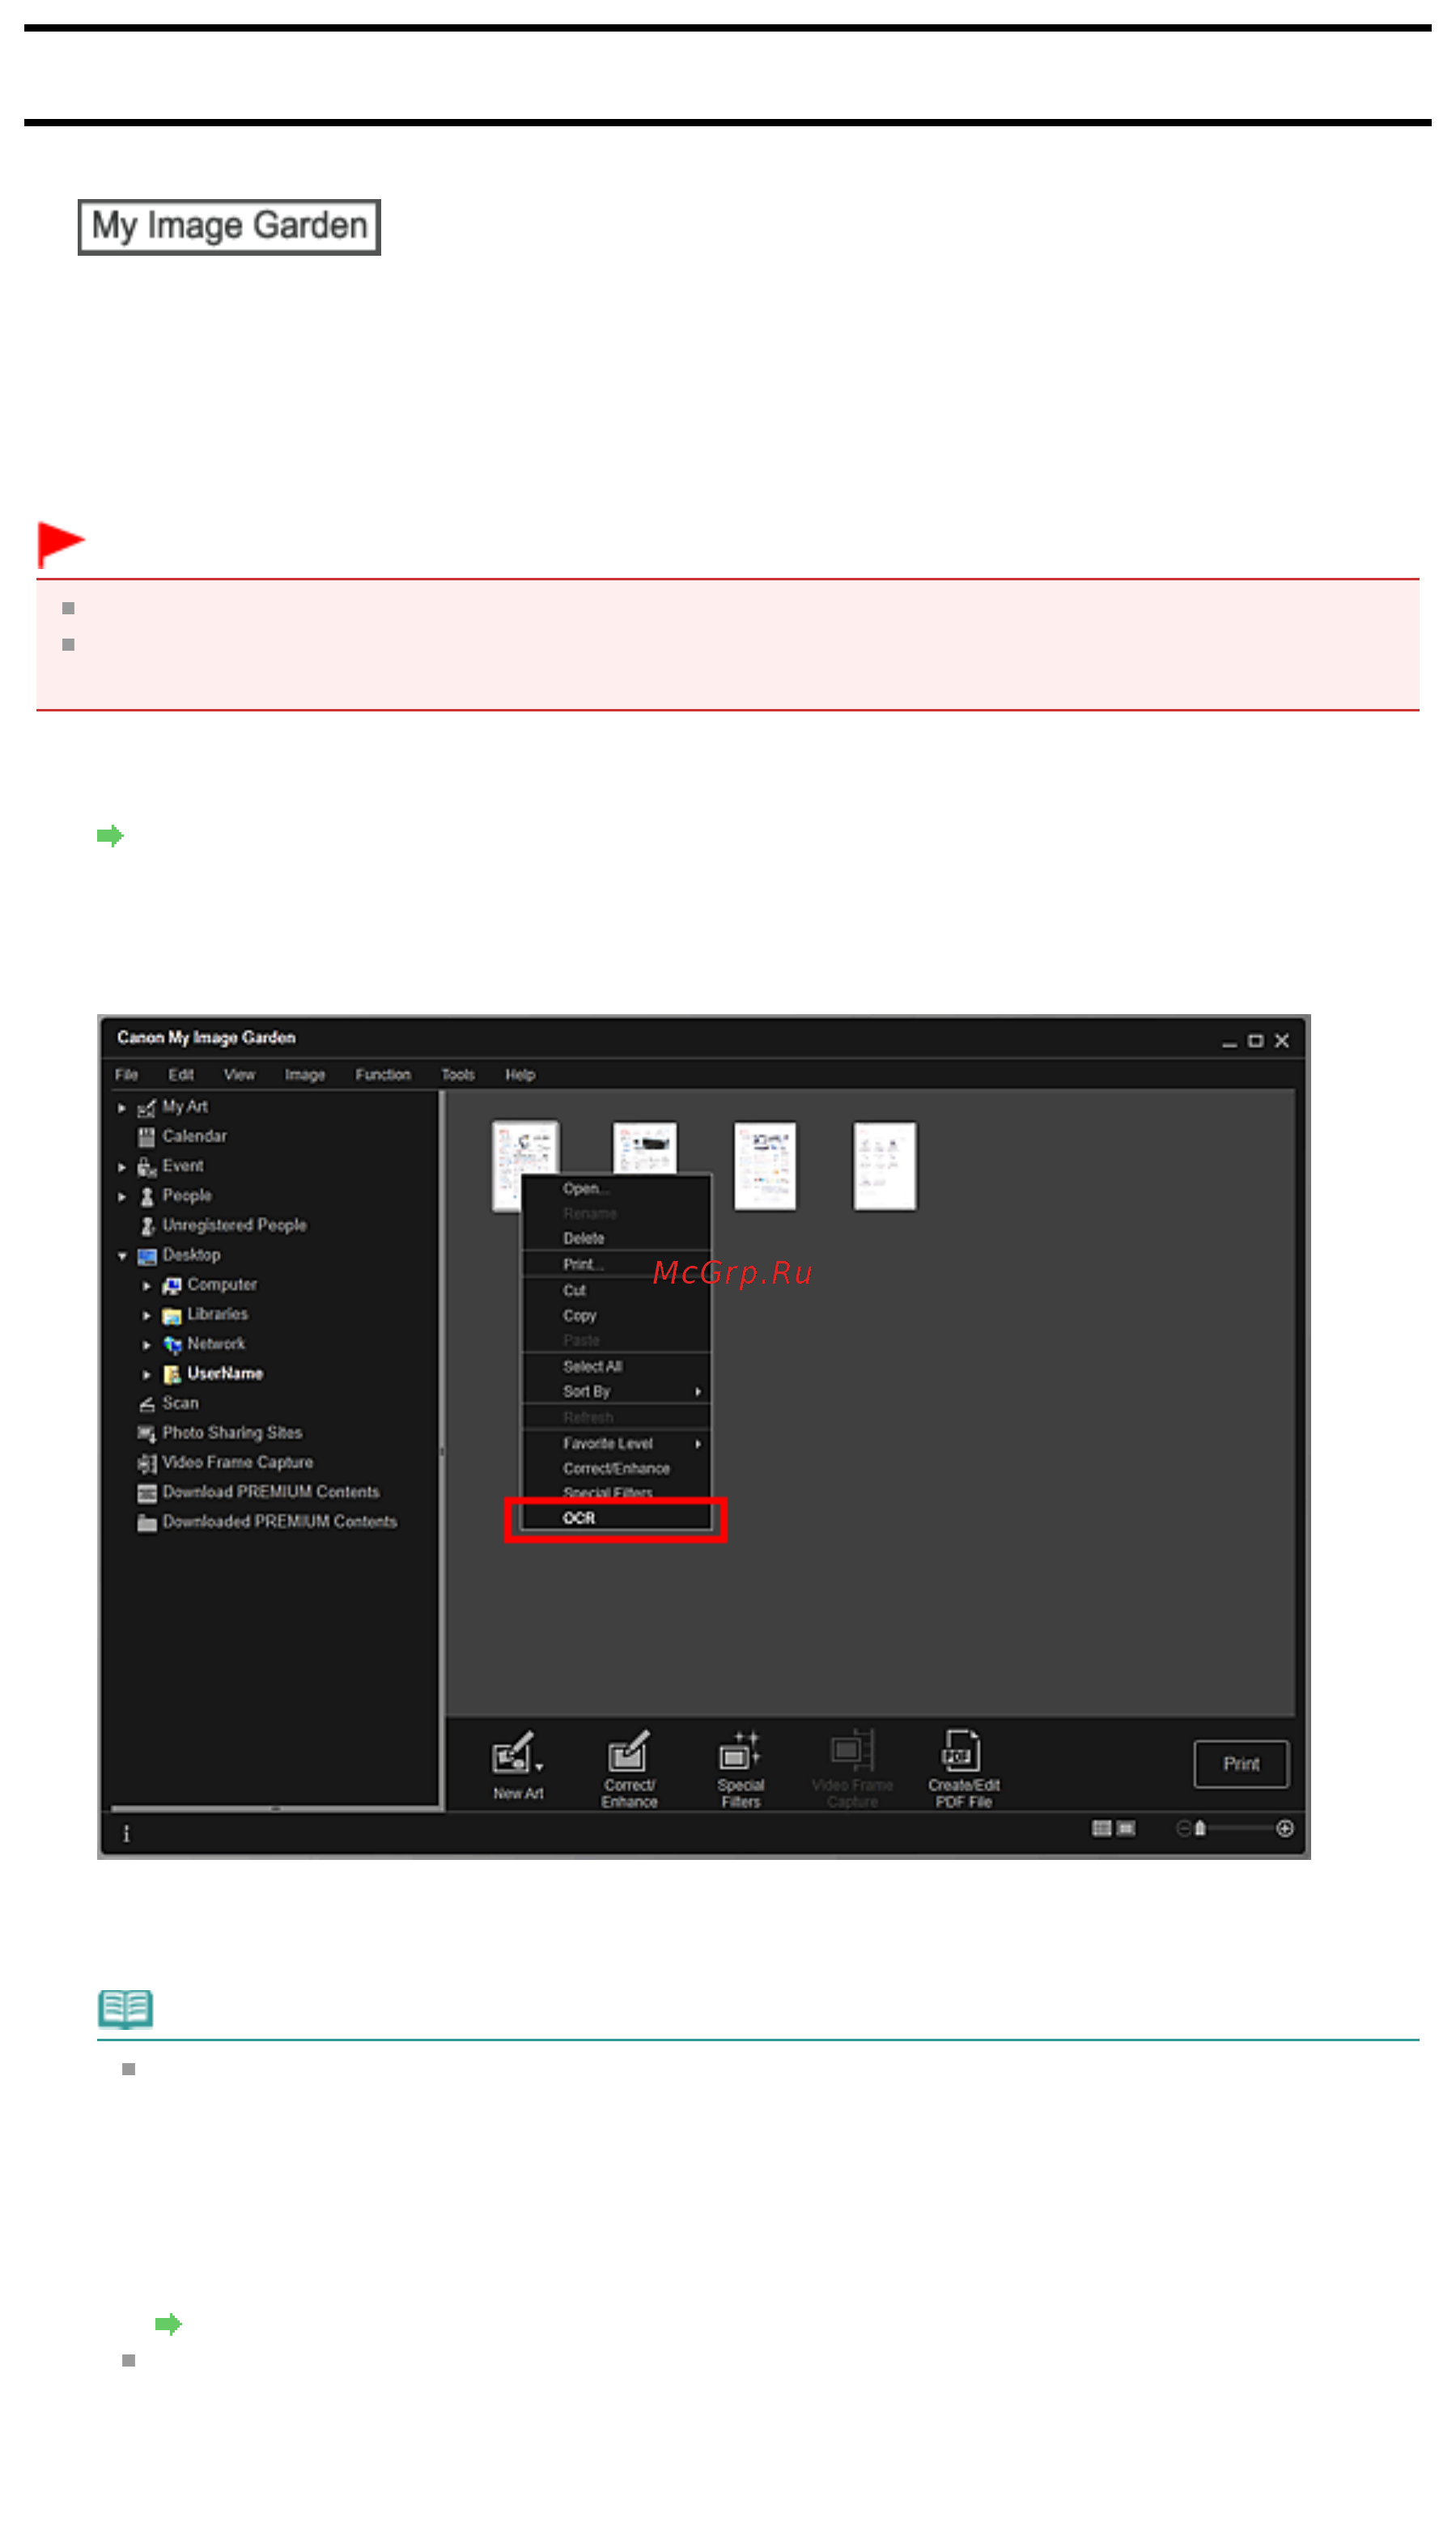Expand the My Art tree arrow
The image size is (1456, 2543).
[122, 1108]
